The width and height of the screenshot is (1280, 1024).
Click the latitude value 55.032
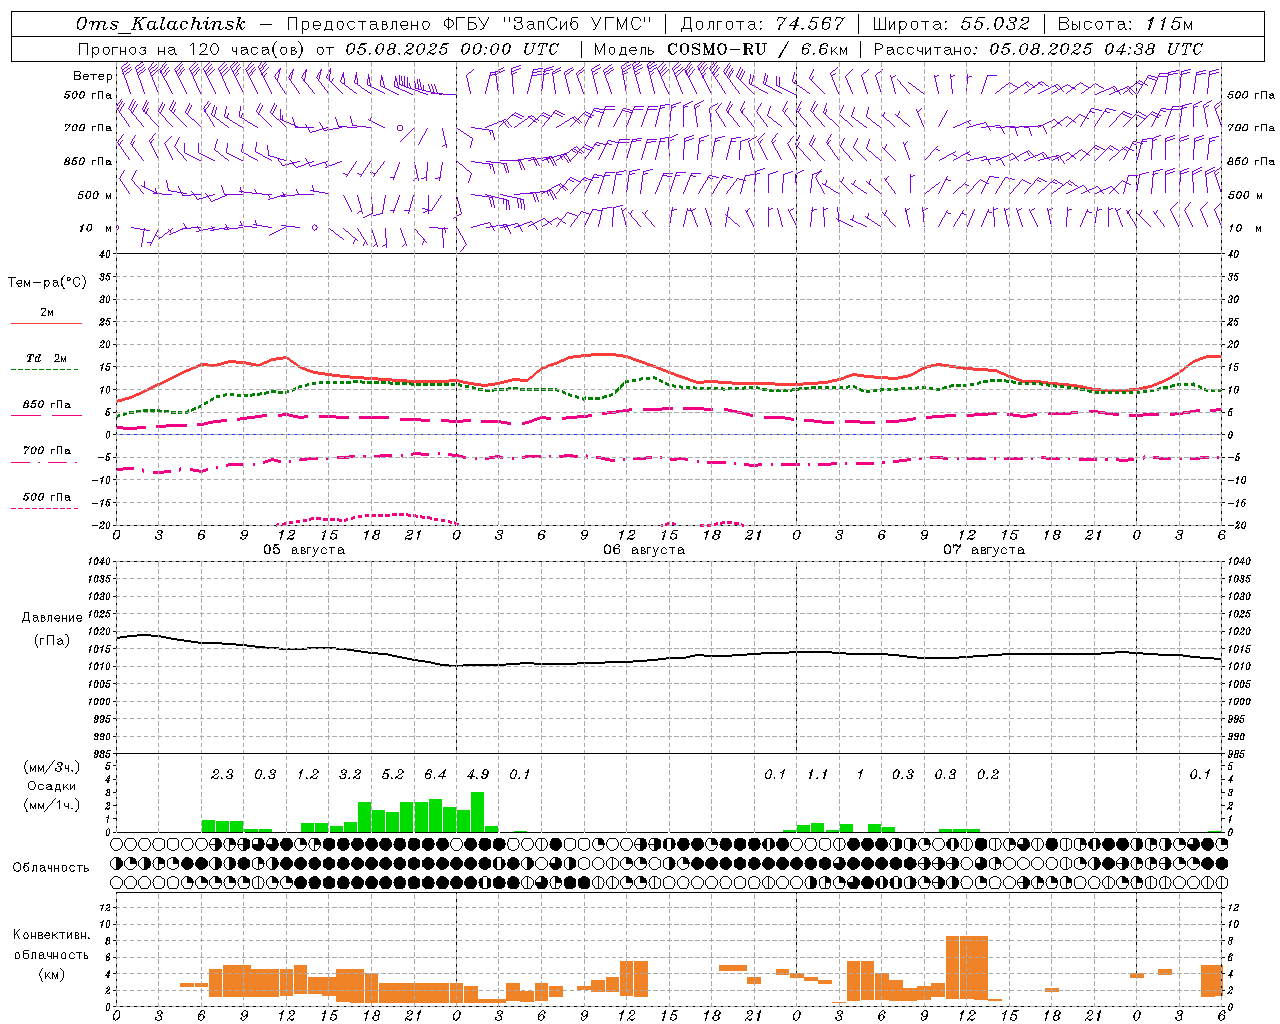tap(995, 24)
